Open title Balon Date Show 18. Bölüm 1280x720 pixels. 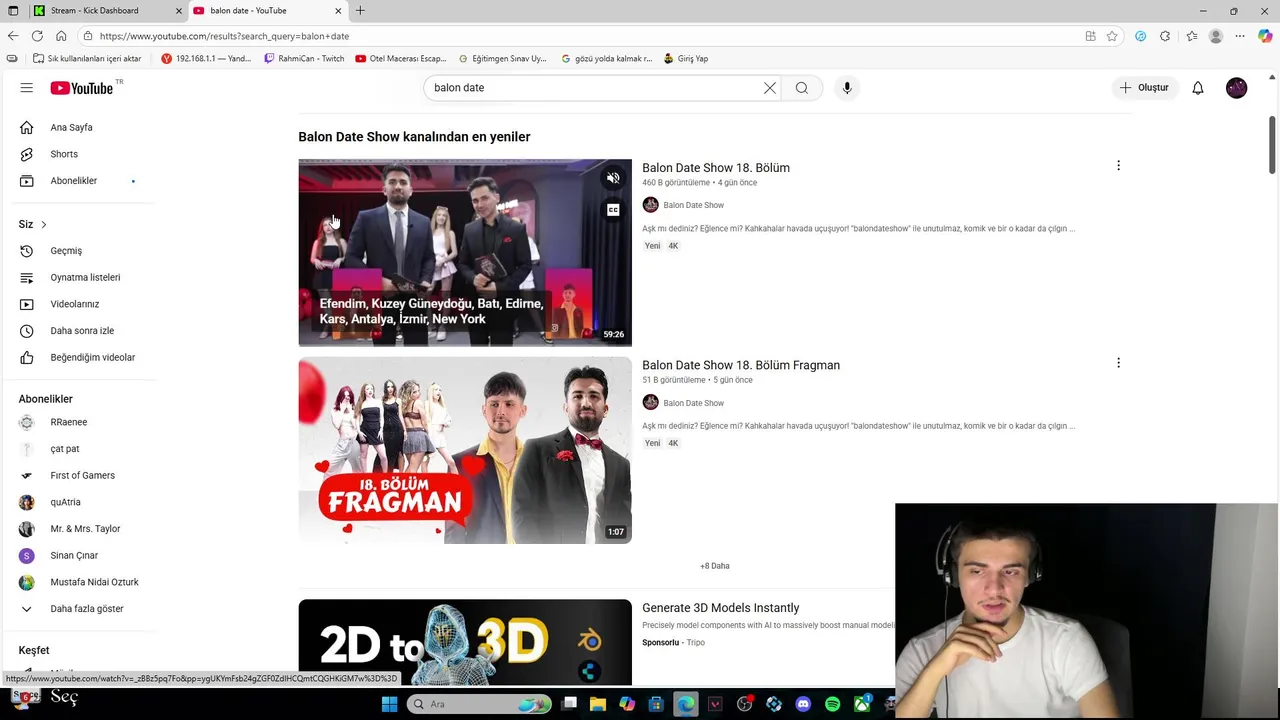pyautogui.click(x=716, y=168)
